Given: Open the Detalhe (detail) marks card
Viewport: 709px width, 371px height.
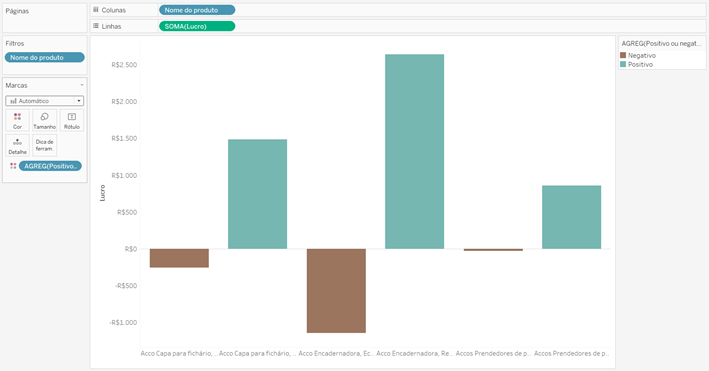Looking at the screenshot, I should point(17,146).
